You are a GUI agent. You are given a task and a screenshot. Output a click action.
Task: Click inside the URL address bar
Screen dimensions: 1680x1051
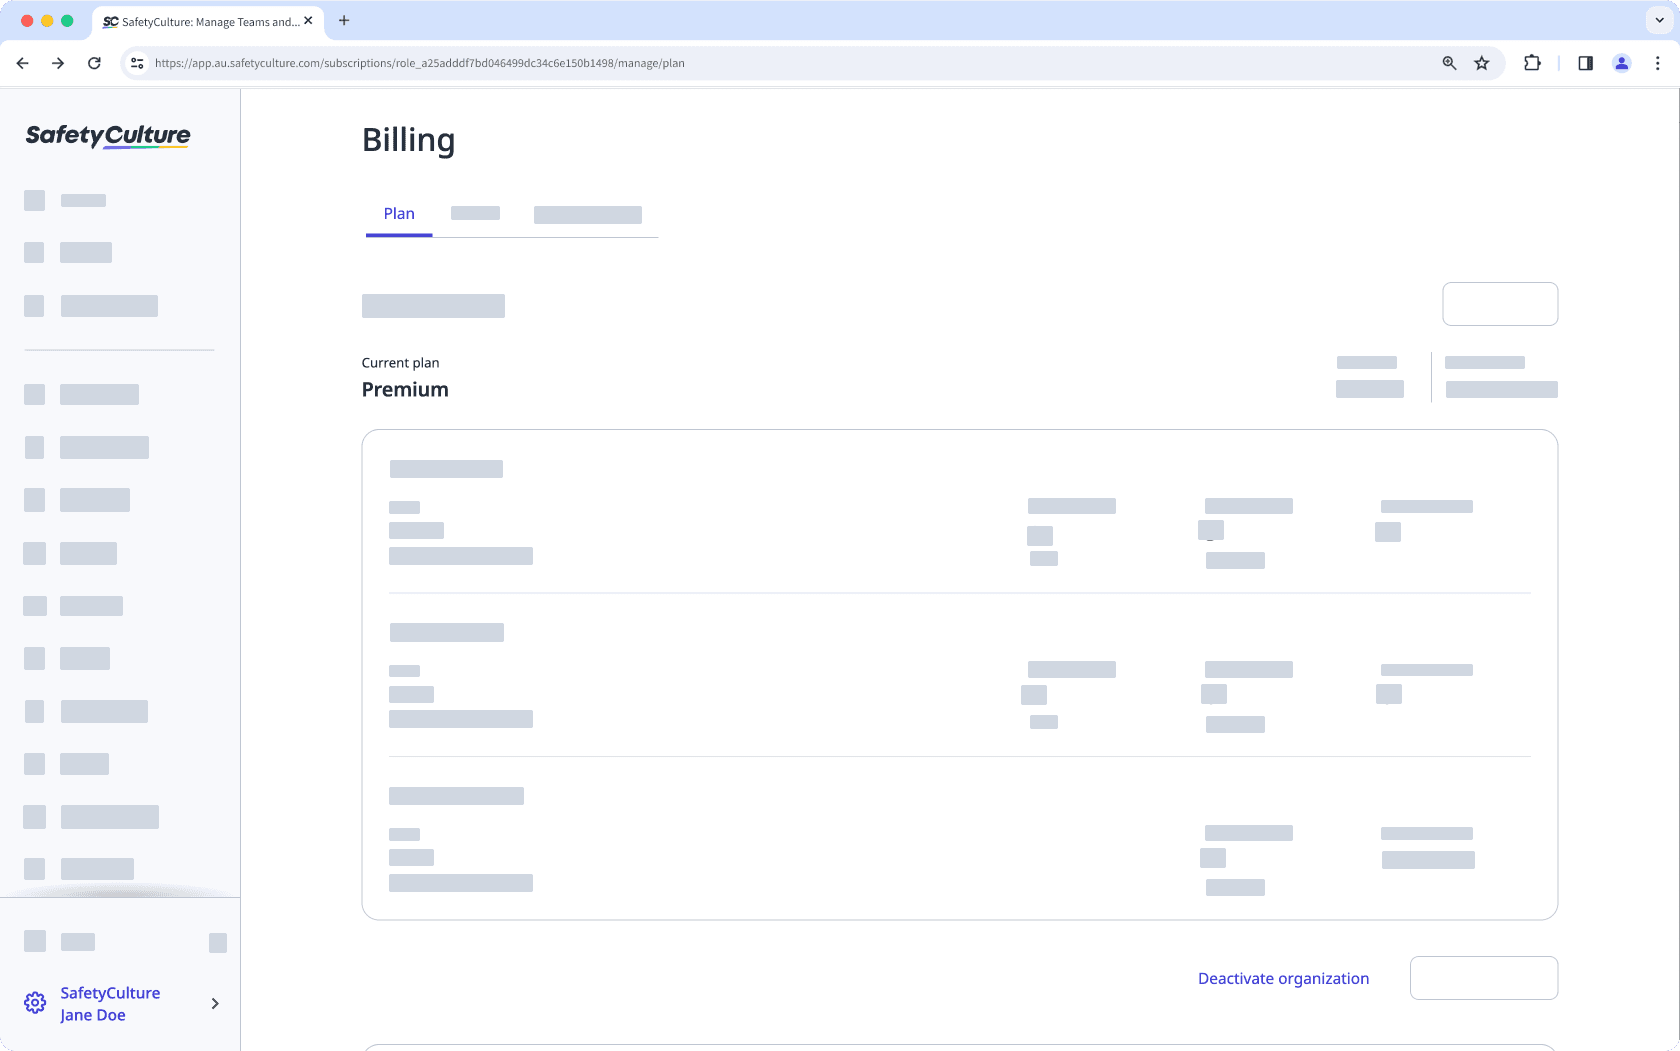pos(700,62)
